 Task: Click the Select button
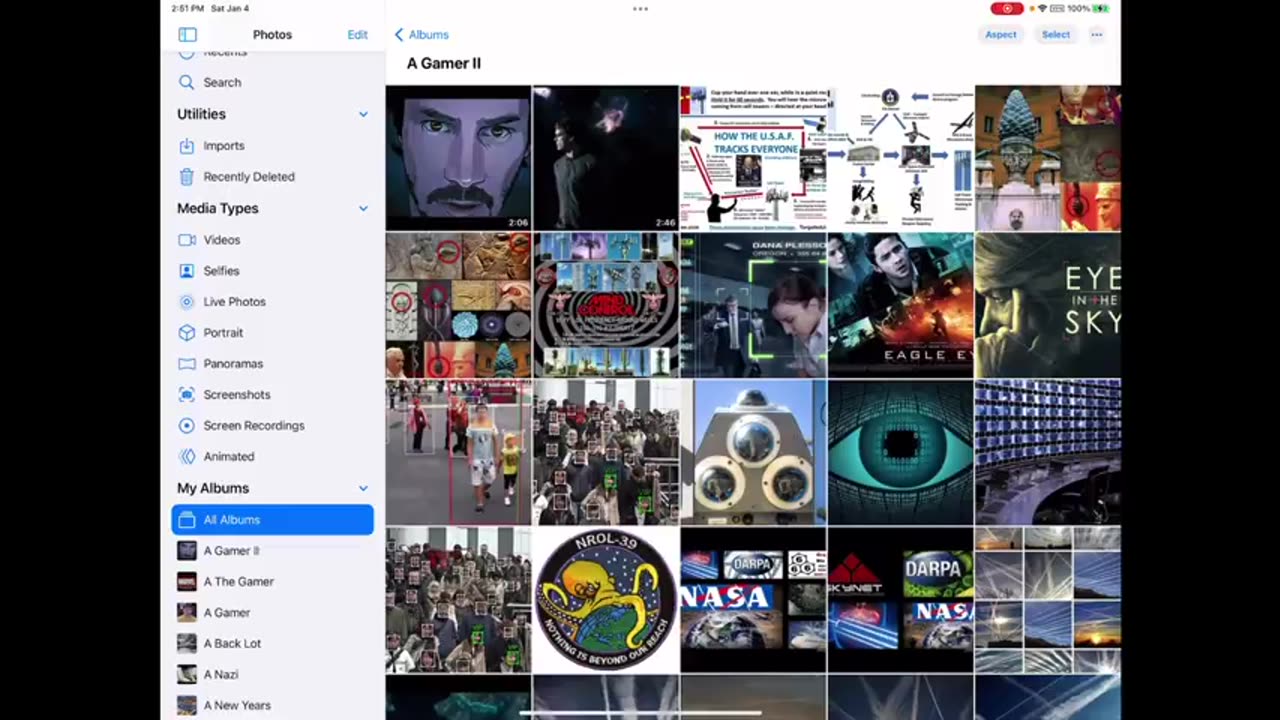coord(1056,34)
